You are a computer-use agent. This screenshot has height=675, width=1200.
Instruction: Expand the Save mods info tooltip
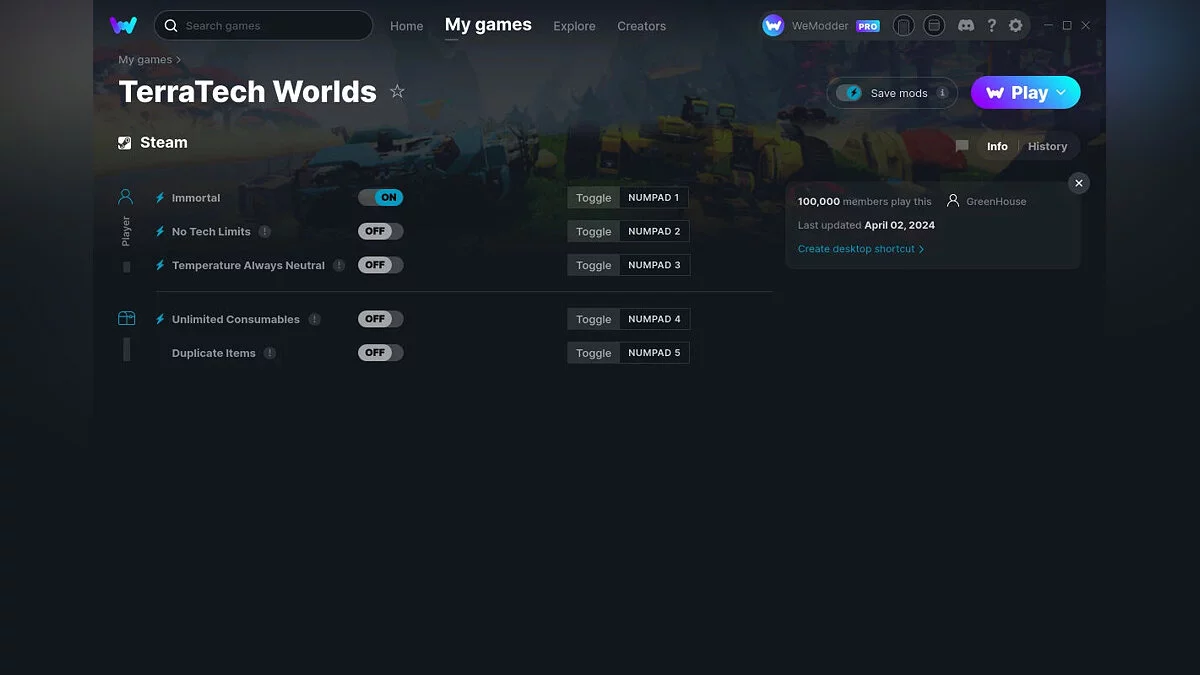pos(941,92)
